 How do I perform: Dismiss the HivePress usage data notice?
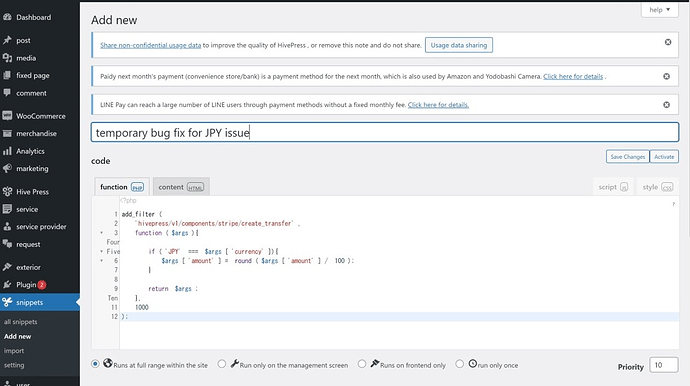[668, 42]
